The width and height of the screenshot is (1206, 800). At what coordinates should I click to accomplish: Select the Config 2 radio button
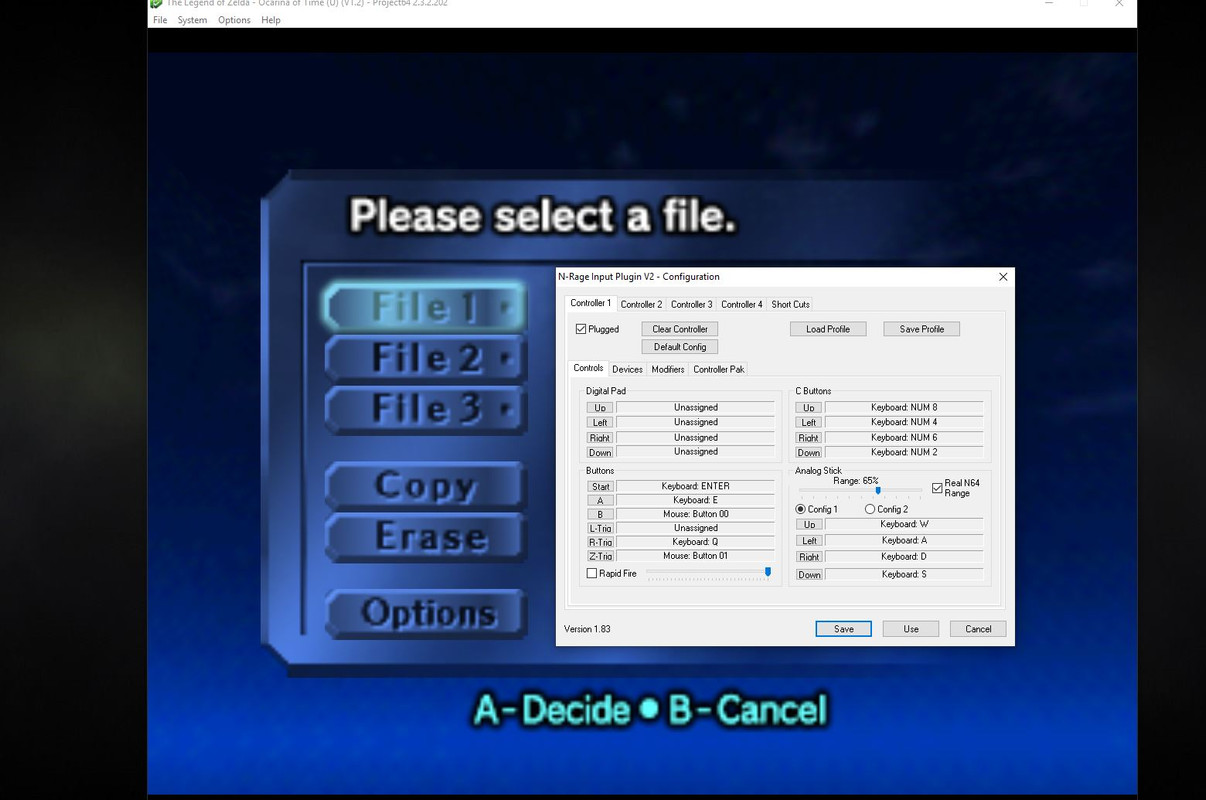pos(870,509)
